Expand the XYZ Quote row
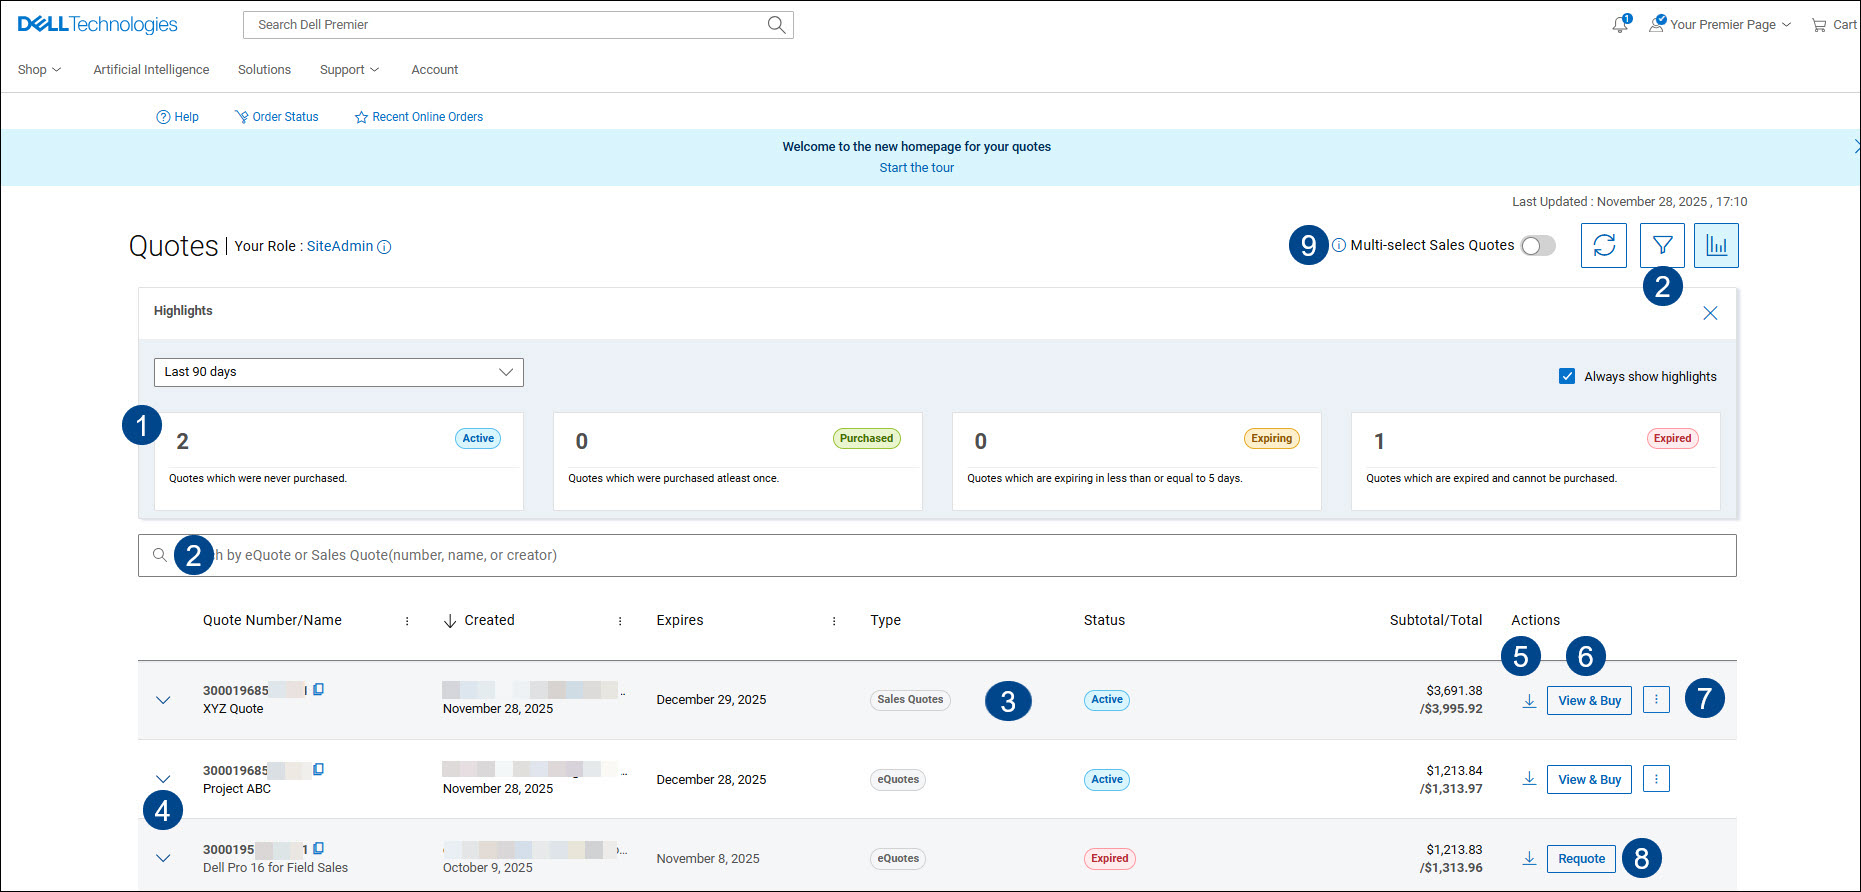This screenshot has height=892, width=1861. (x=163, y=700)
